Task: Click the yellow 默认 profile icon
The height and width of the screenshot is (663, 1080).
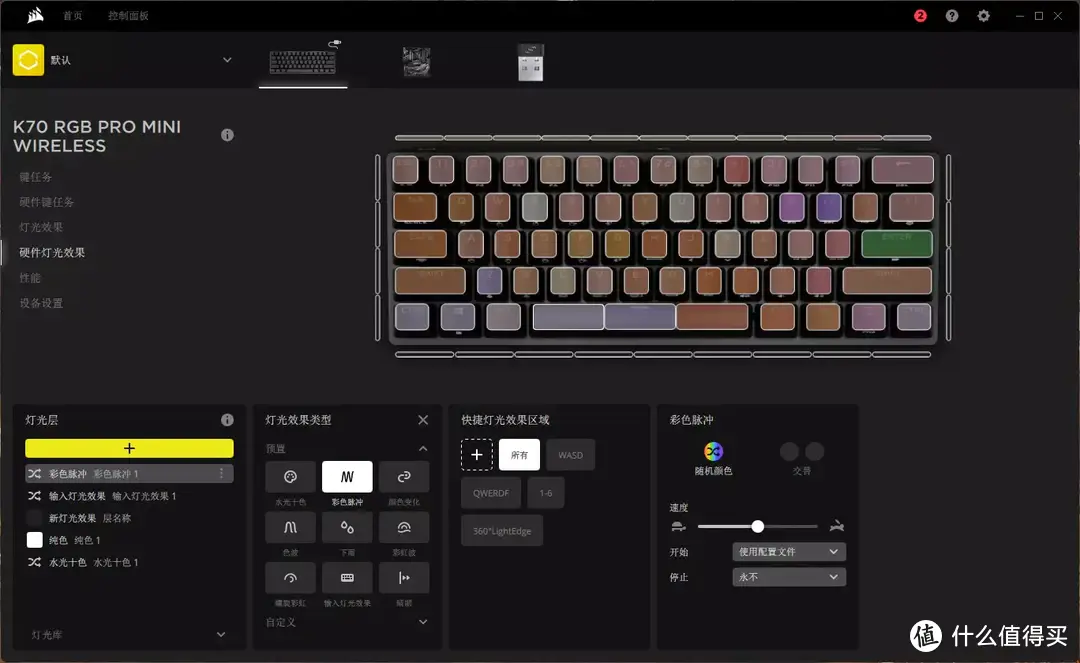Action: pyautogui.click(x=28, y=60)
